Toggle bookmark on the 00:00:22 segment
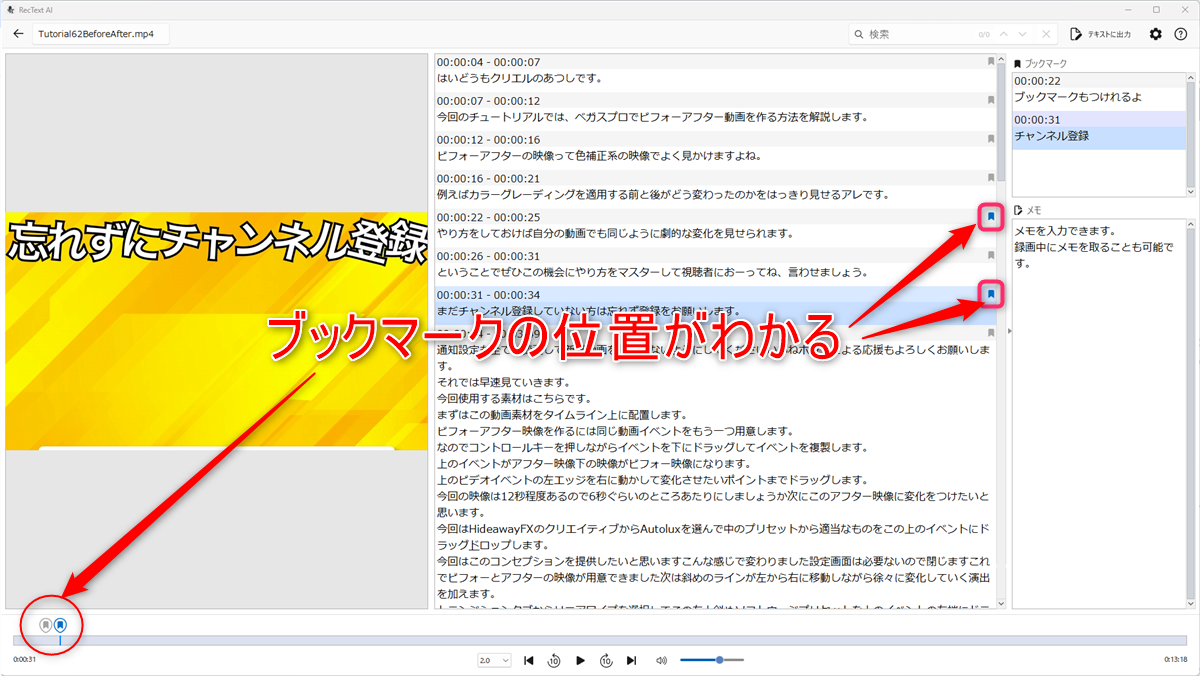The image size is (1200, 676). (x=990, y=216)
